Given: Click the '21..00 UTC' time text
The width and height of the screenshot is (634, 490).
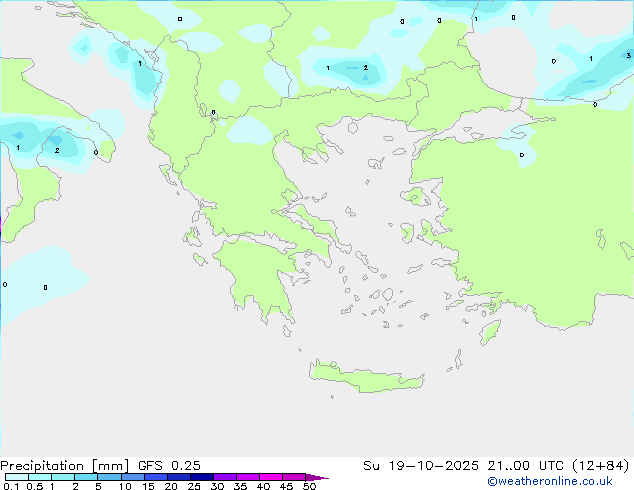Looking at the screenshot, I should pyautogui.click(x=525, y=466).
